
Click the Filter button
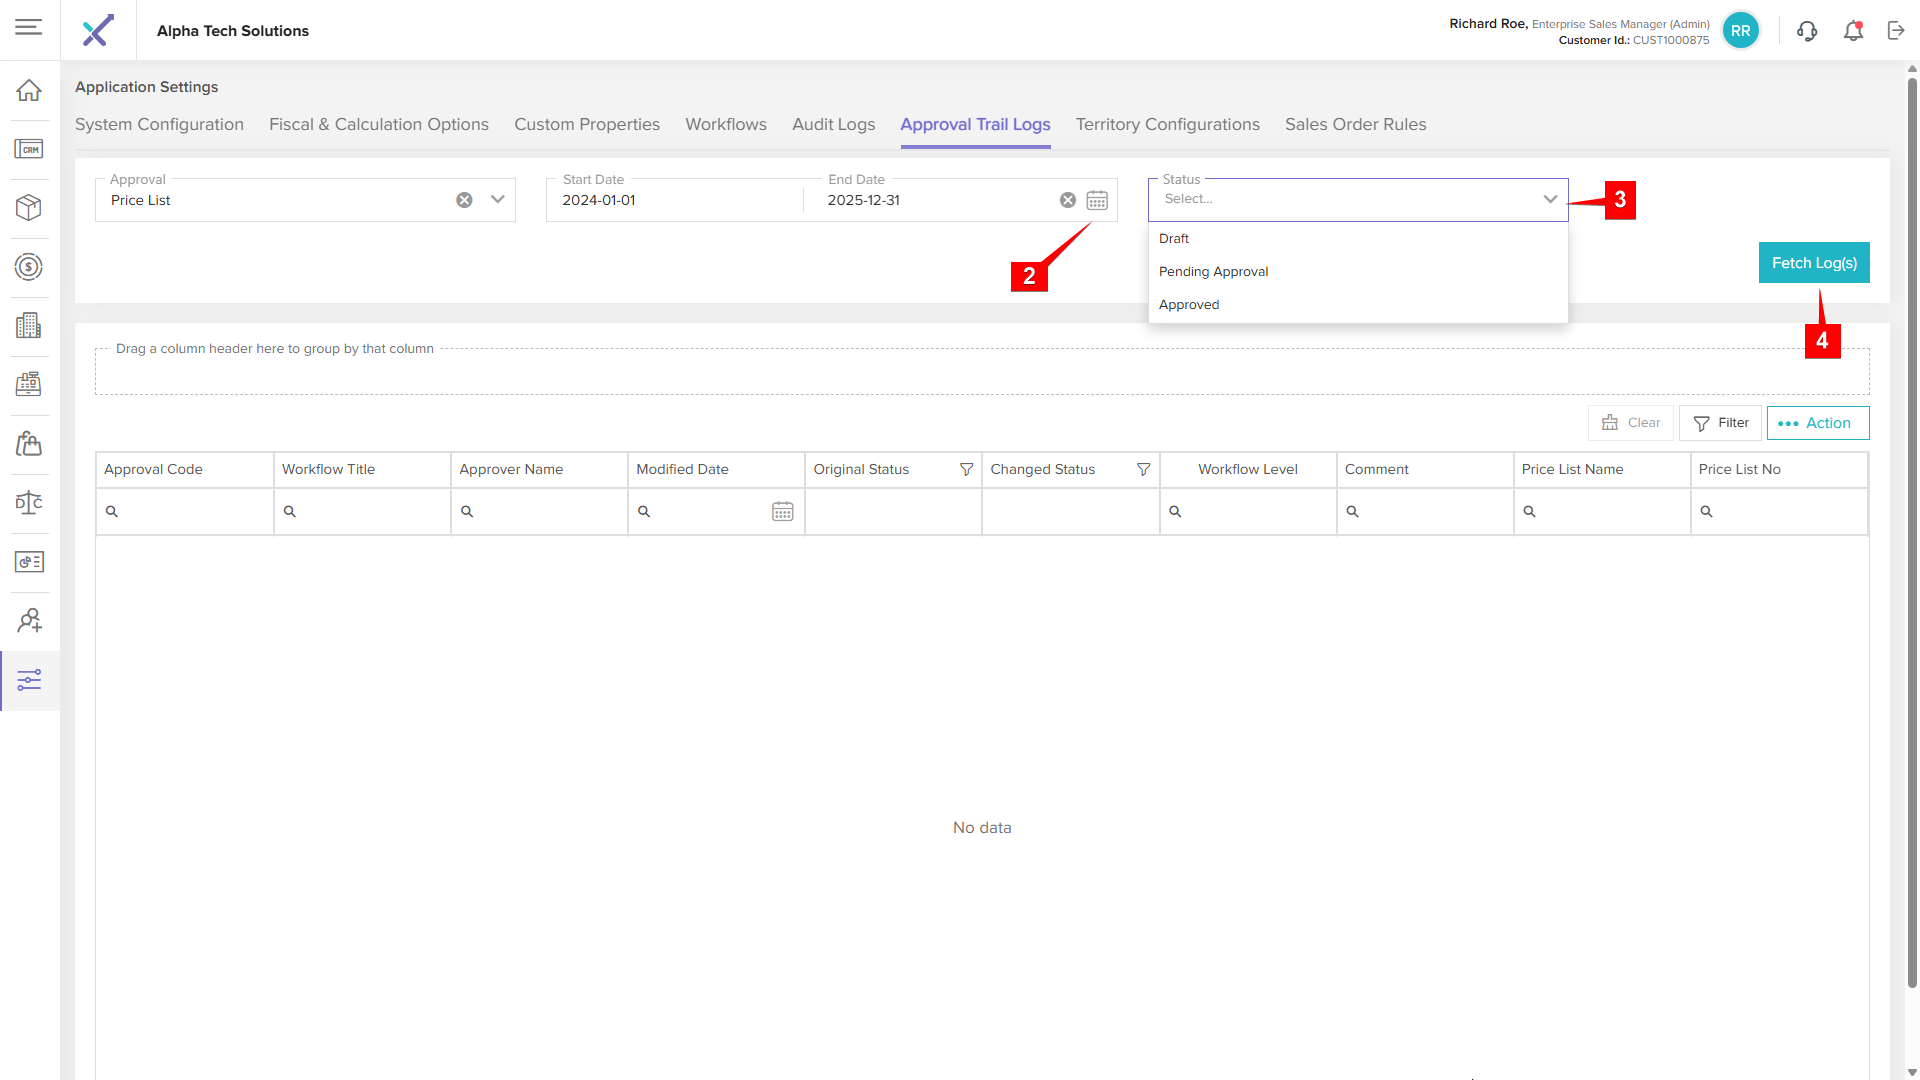[1720, 423]
